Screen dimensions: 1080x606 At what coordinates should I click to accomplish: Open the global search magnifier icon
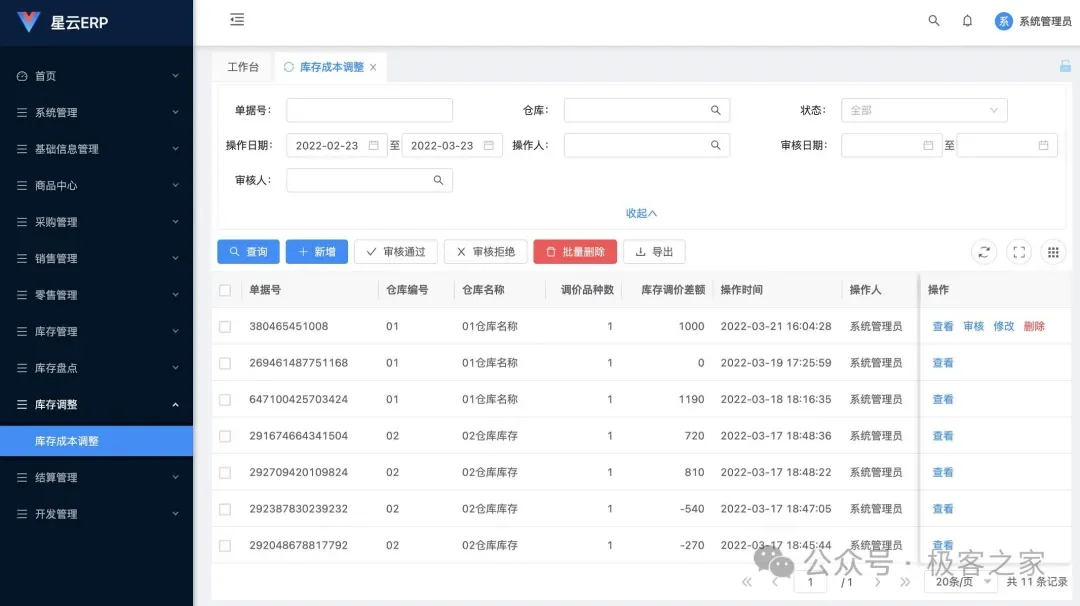[933, 20]
